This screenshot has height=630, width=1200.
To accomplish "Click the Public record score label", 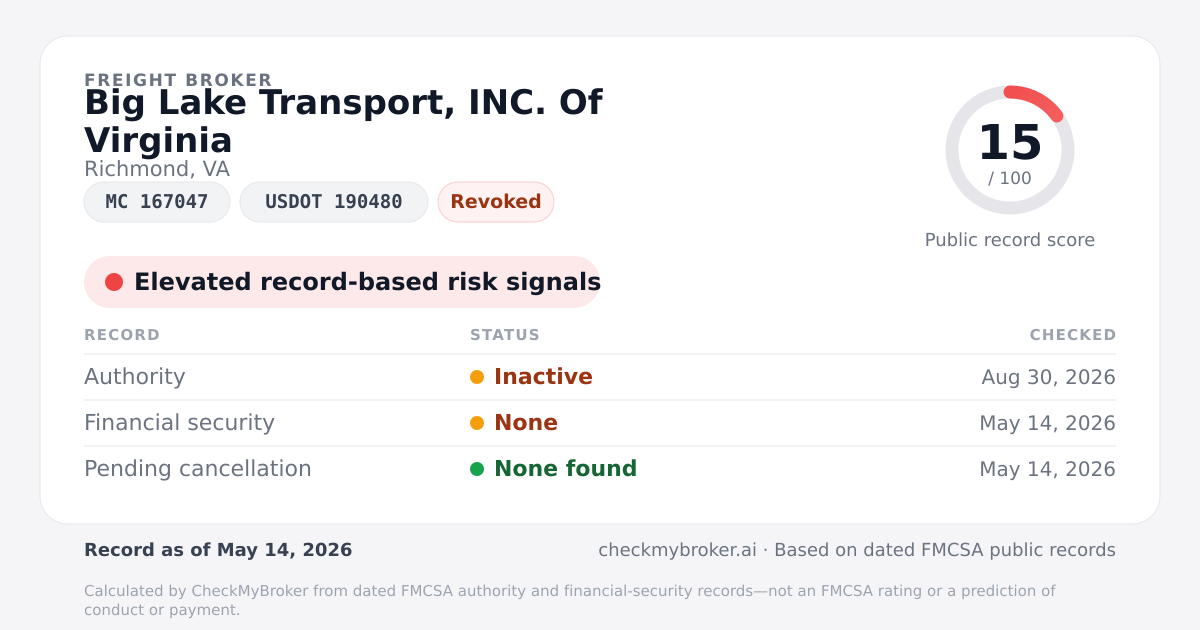I will tap(1010, 240).
